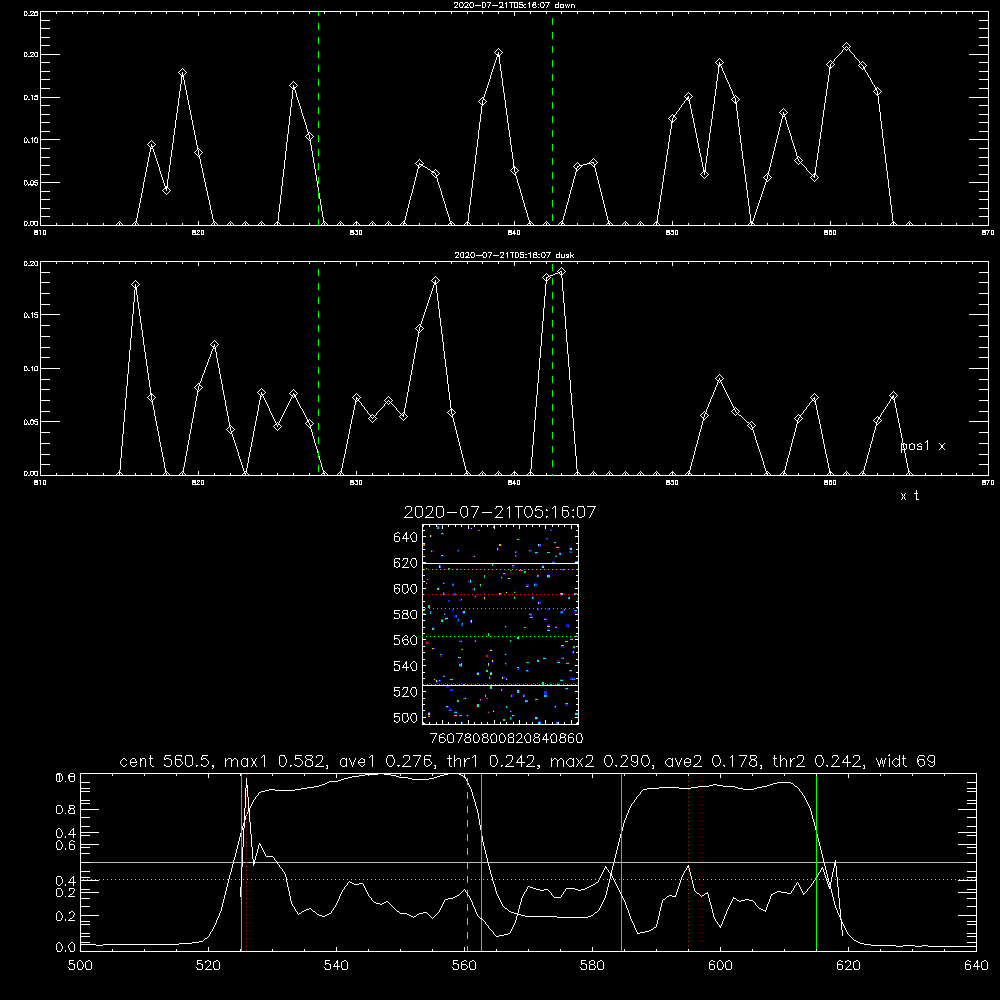Viewport: 1000px width, 1000px height.
Task: Click the '500' tick label on the bottom x-axis
Action: [80, 966]
